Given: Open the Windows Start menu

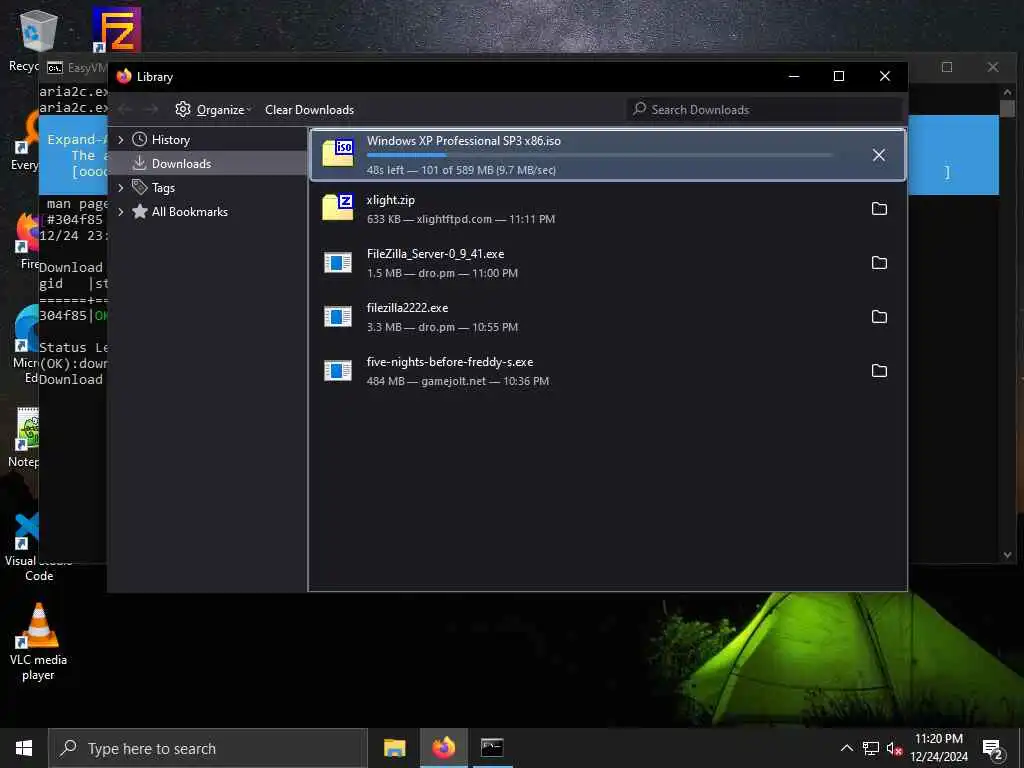Looking at the screenshot, I should pyautogui.click(x=24, y=748).
